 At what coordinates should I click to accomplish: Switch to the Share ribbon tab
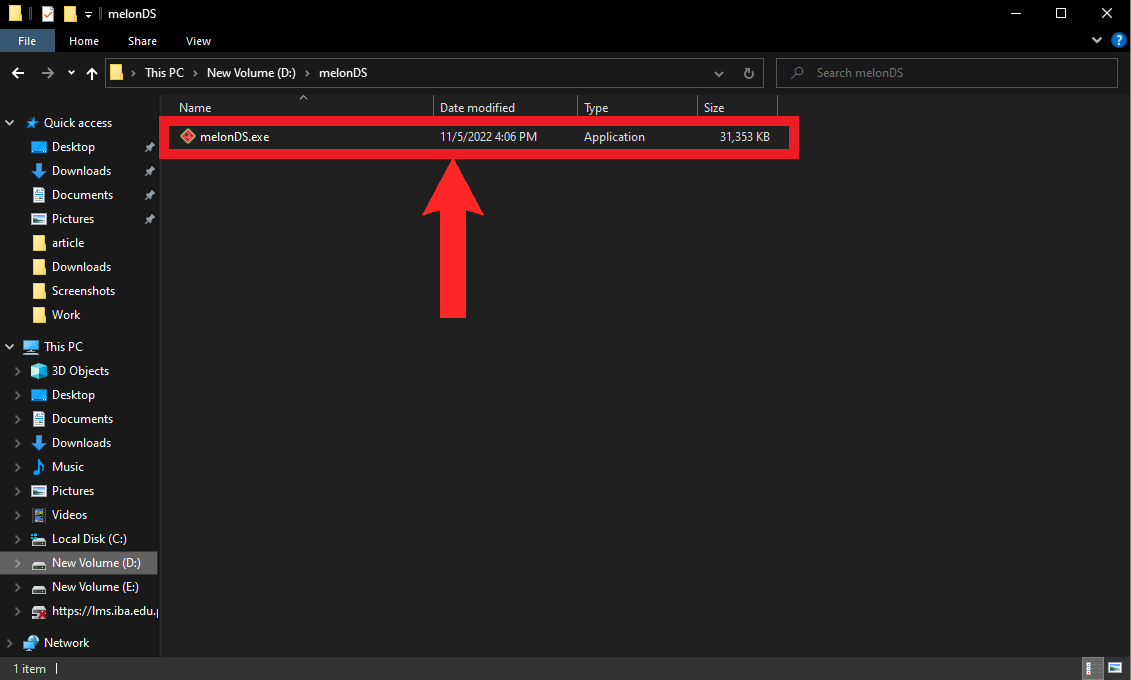[x=142, y=41]
